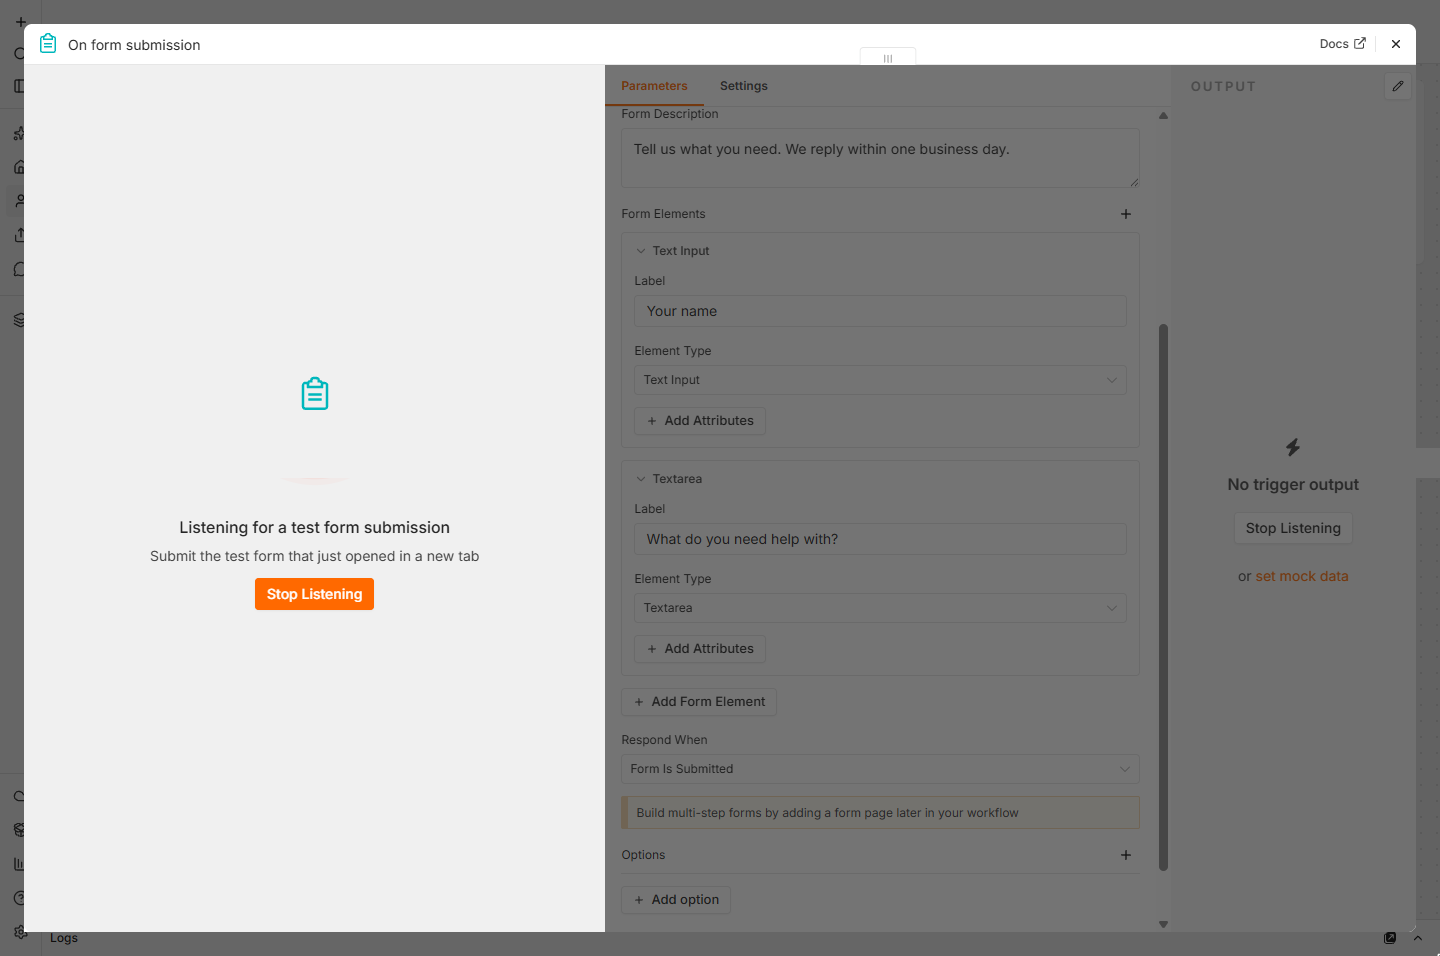Click the clipboard form-trigger icon in header

coord(48,43)
